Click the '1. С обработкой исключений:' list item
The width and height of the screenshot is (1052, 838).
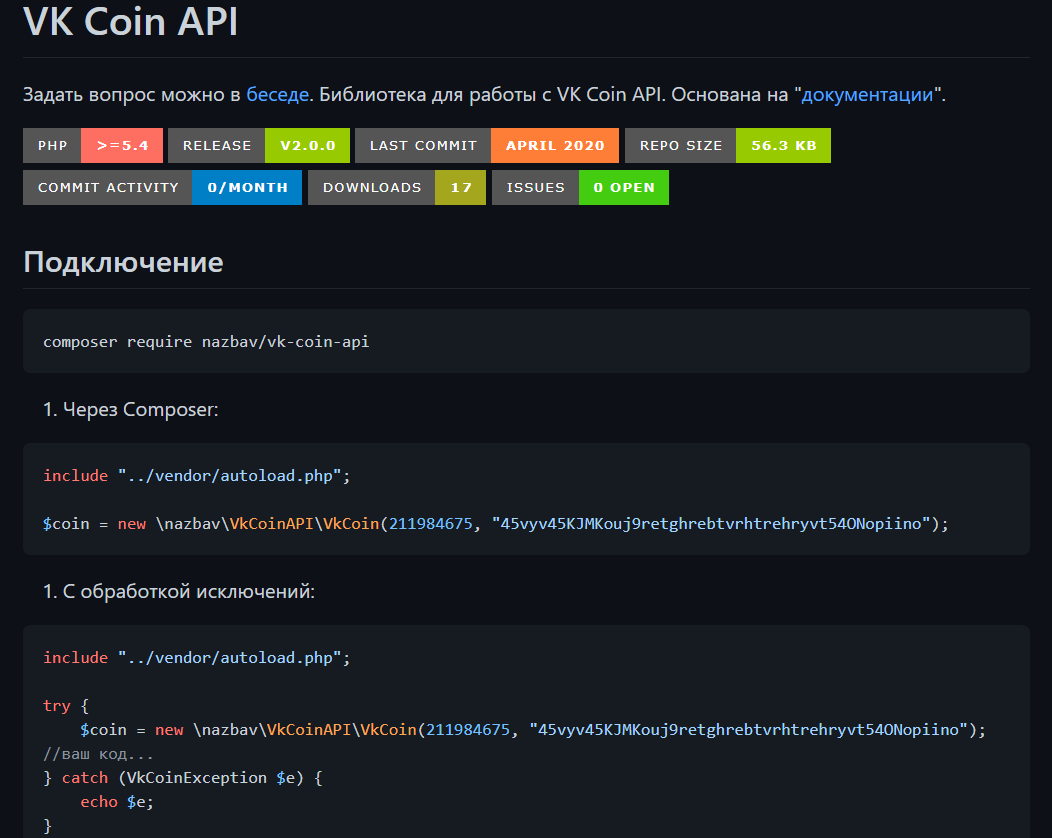point(178,591)
